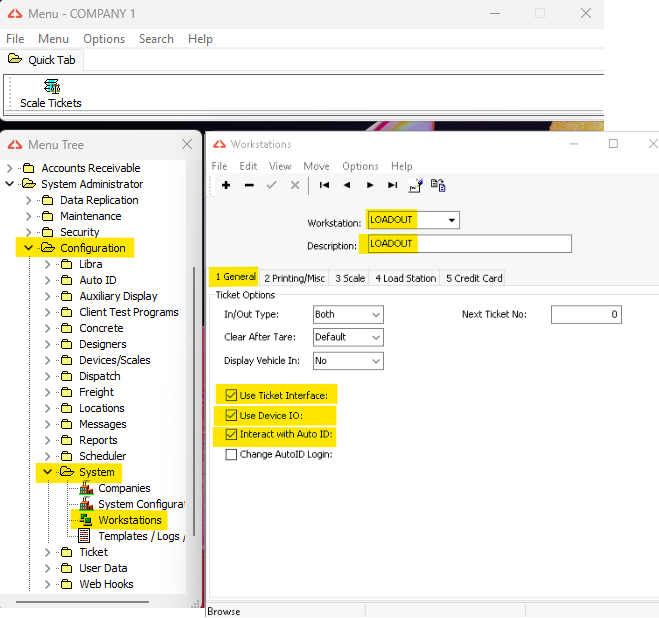
Task: Click the Menu Tree horizontal scrollbar
Action: pos(82,602)
